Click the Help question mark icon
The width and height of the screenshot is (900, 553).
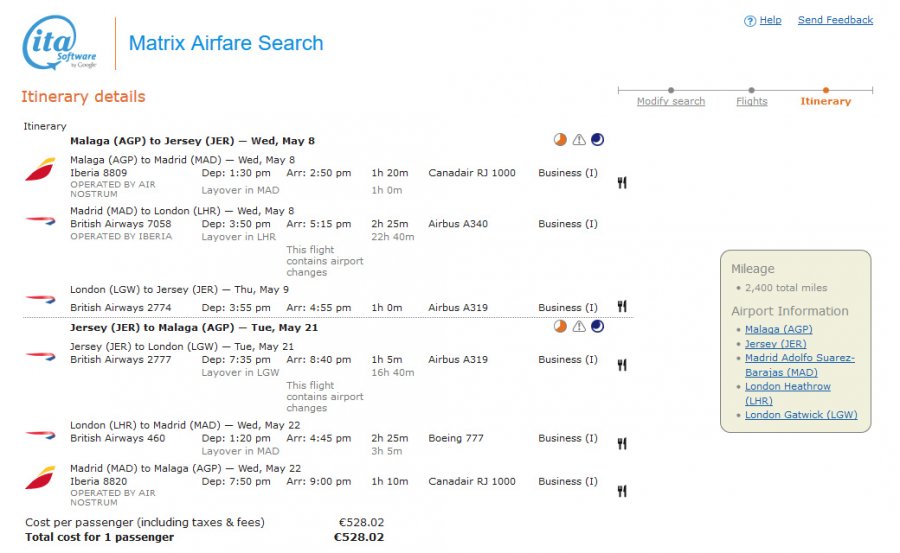coord(750,21)
